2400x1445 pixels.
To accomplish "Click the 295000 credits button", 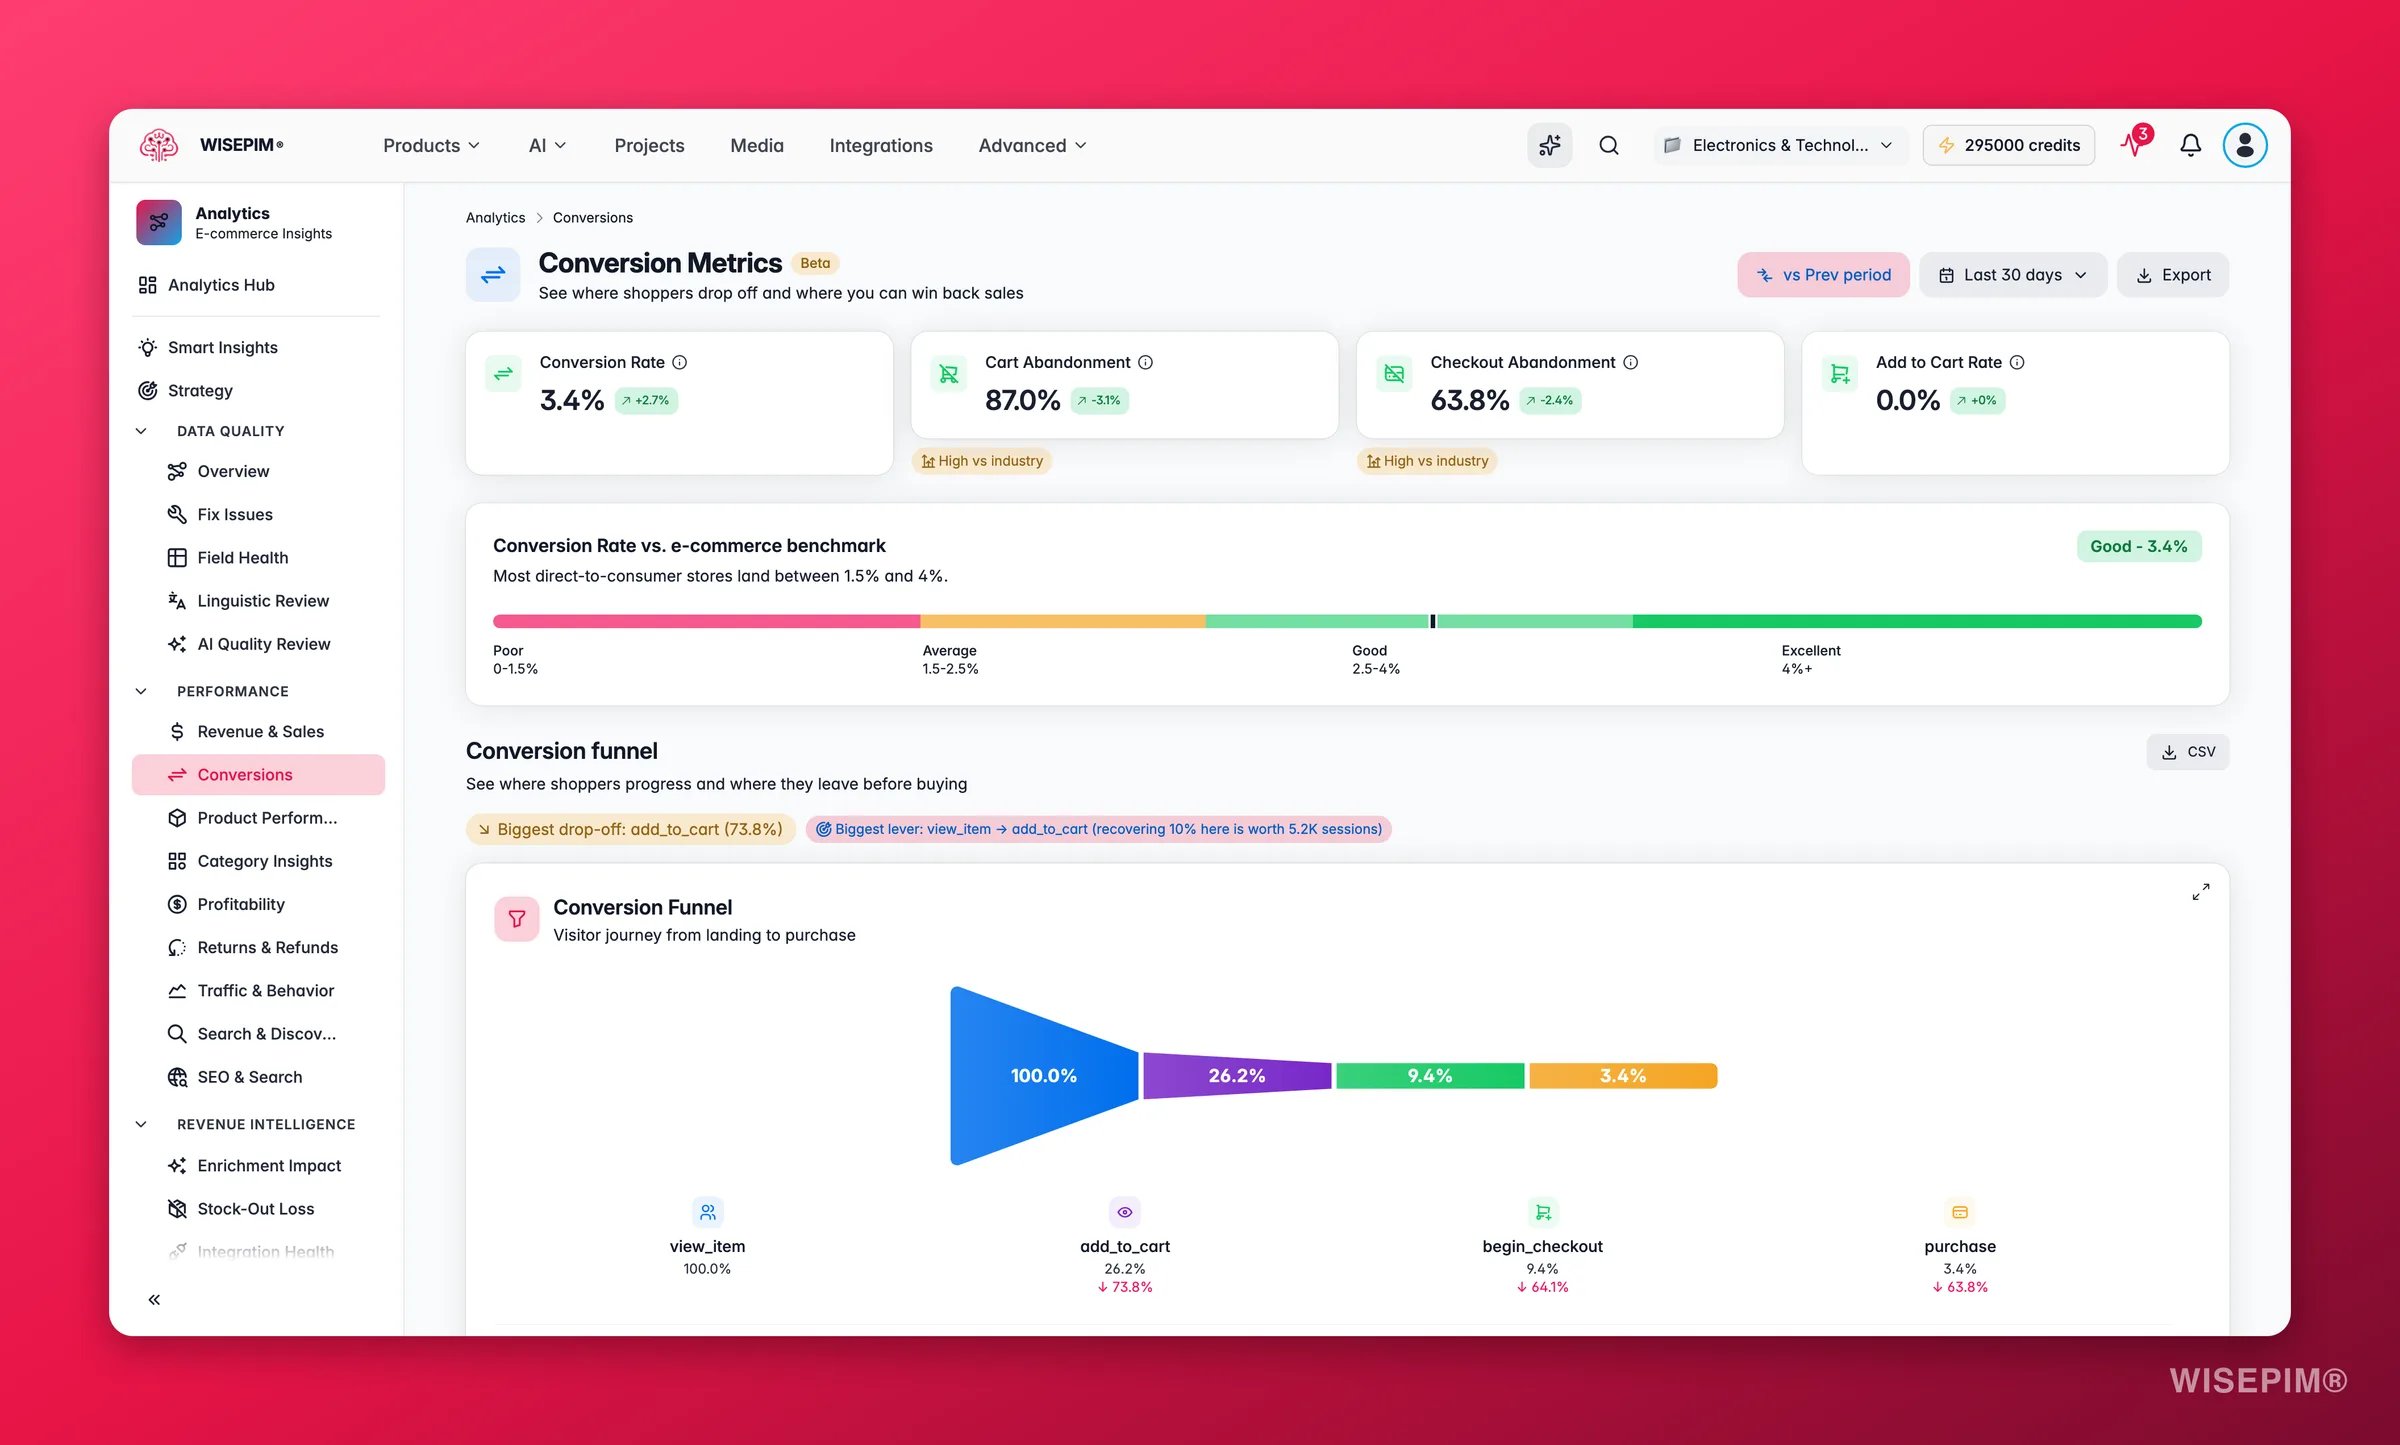I will coord(2009,145).
